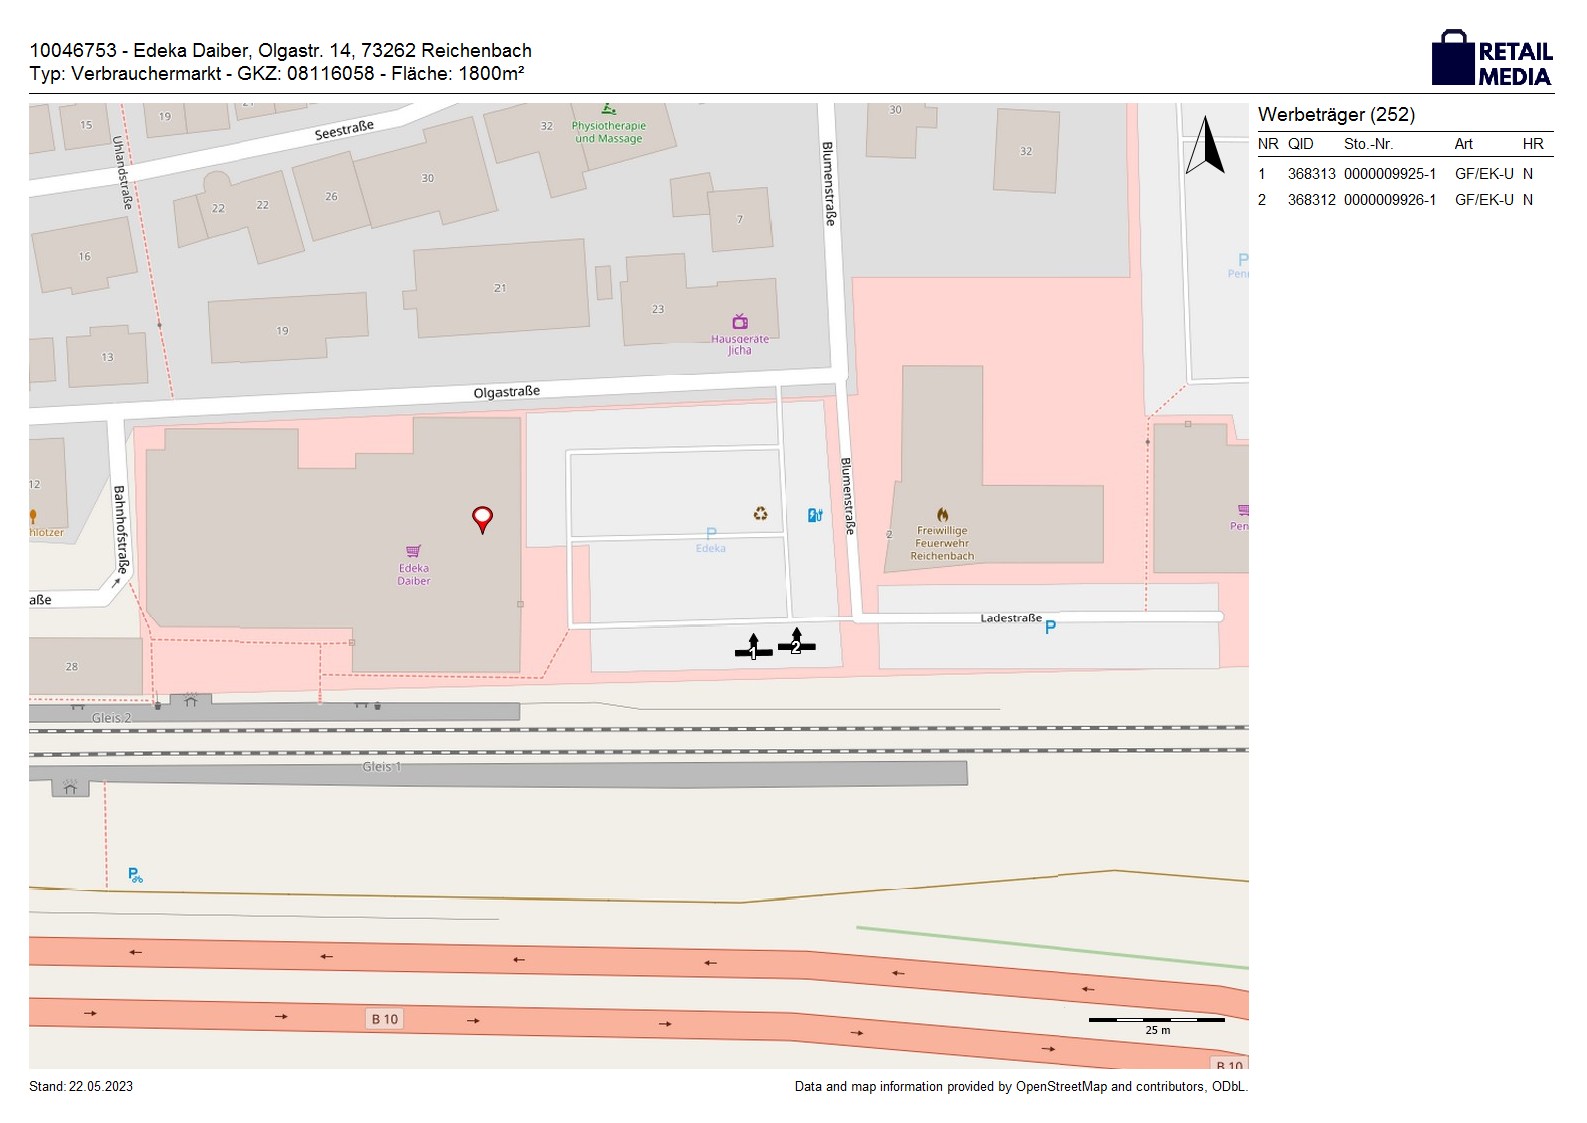The image size is (1587, 1123).
Task: Click the north arrow compass symbol
Action: (1205, 146)
